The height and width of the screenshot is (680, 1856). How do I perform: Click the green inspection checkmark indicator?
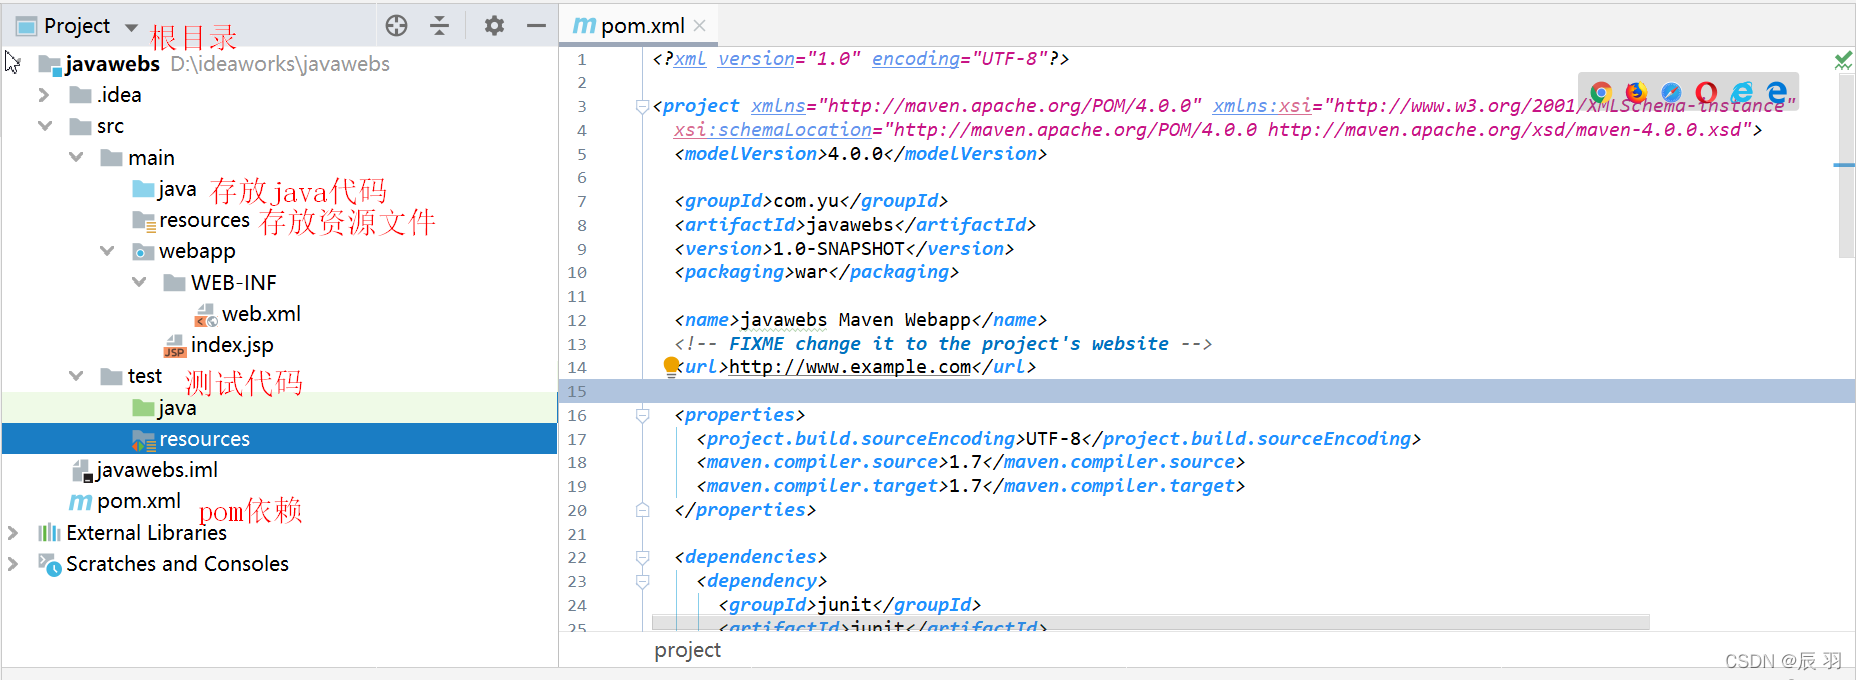[1843, 61]
